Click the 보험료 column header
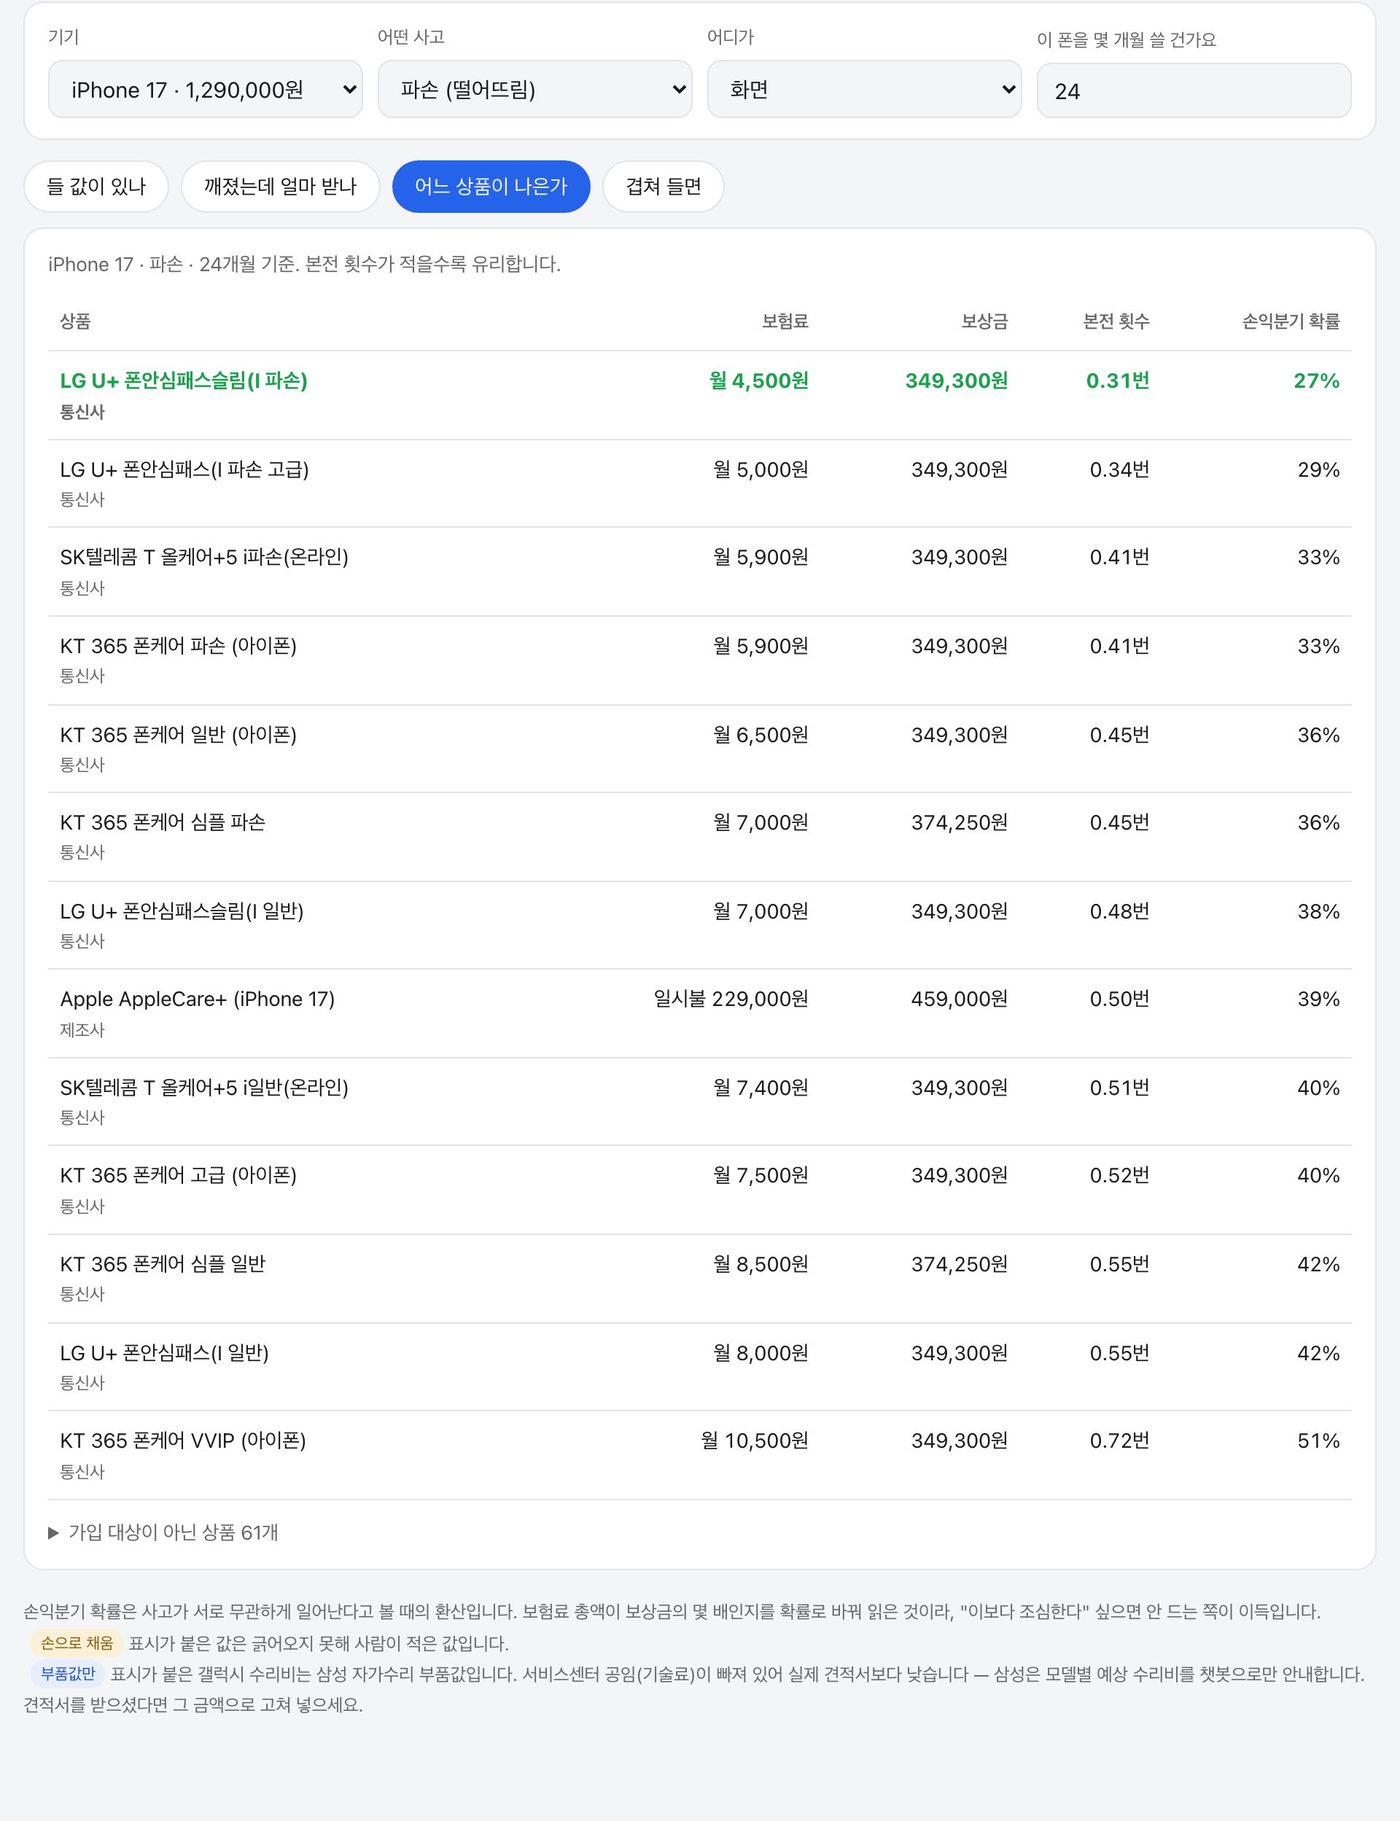Viewport: 1400px width, 1821px height. (x=785, y=321)
